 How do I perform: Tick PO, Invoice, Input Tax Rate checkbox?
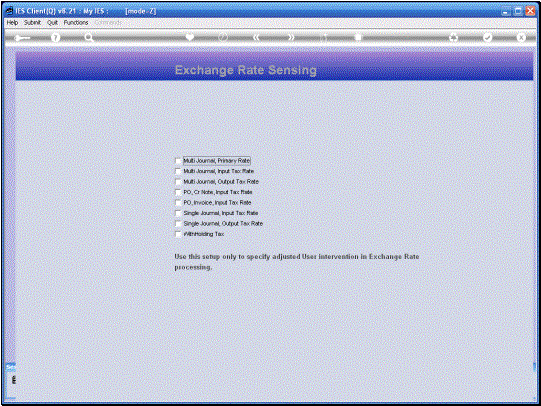coord(178,203)
